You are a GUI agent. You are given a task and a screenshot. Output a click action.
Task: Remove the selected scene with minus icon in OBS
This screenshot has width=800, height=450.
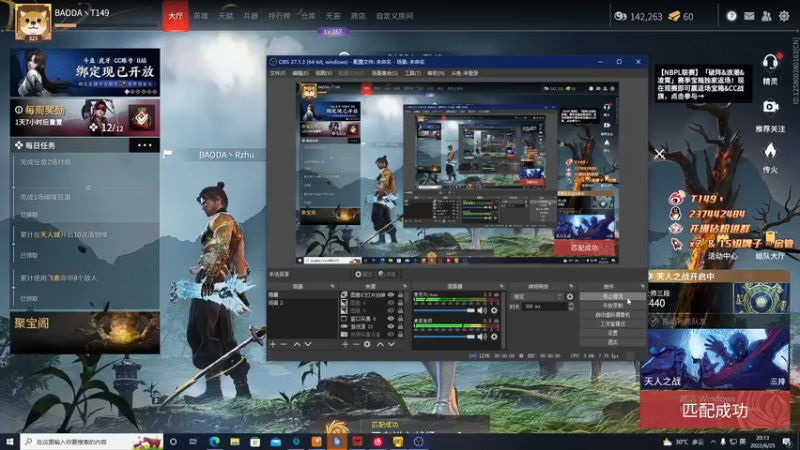[284, 344]
